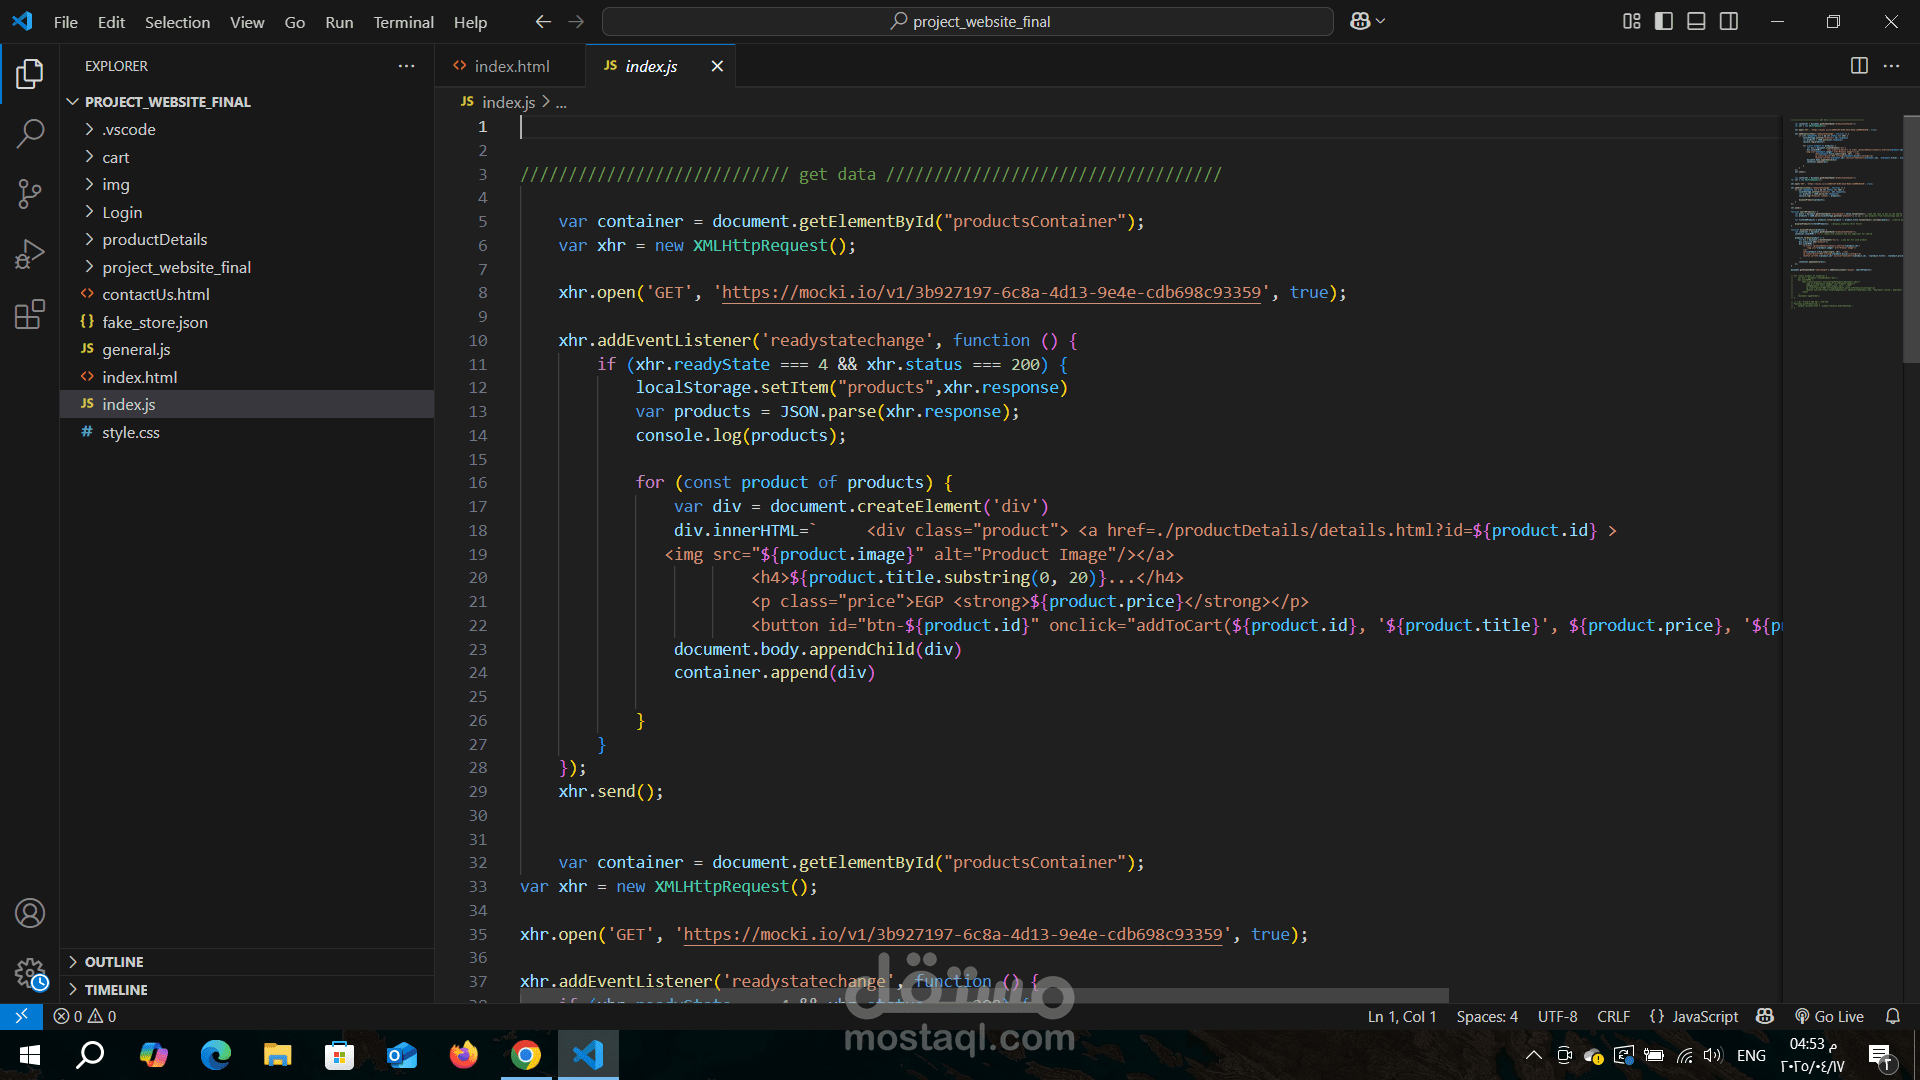Viewport: 1920px width, 1080px height.
Task: Click the Accounts icon in the activity bar
Action: [30, 912]
